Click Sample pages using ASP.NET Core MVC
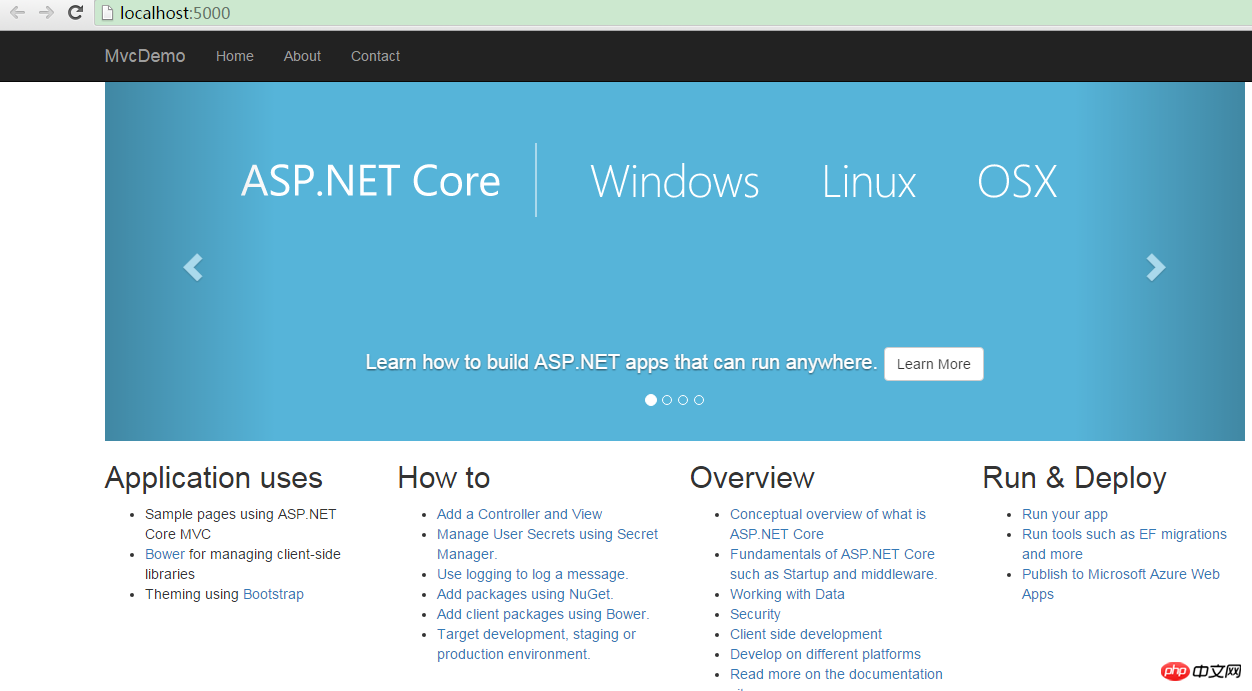This screenshot has height=691, width=1252. pos(241,524)
